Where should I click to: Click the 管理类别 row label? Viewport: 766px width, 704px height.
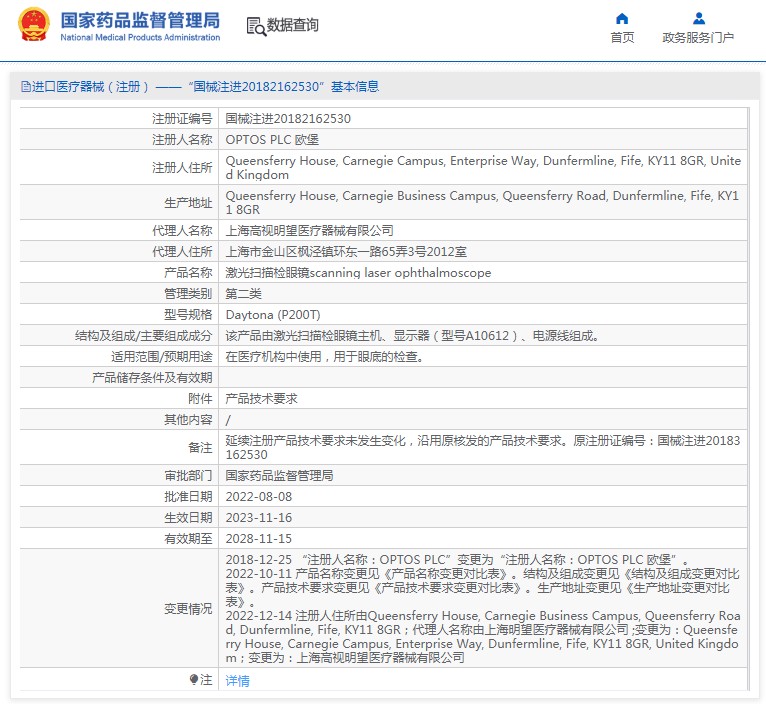(x=188, y=294)
